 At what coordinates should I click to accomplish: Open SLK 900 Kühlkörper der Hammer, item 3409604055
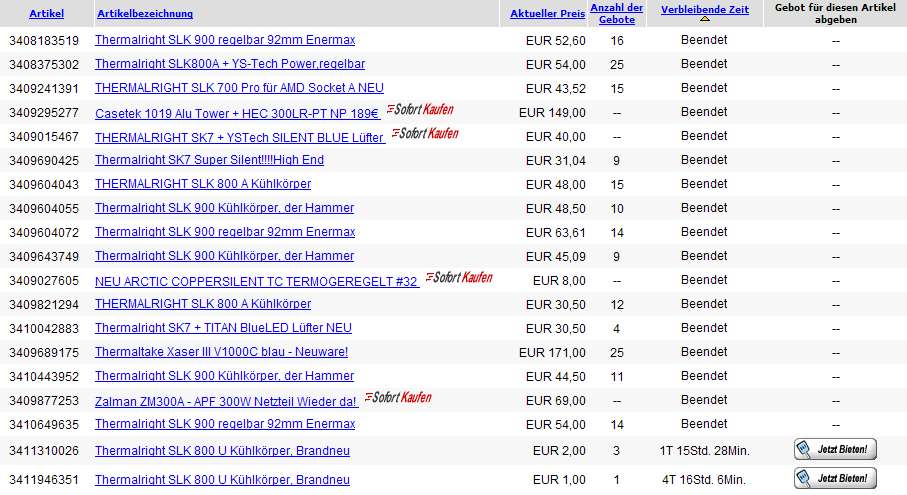point(224,208)
